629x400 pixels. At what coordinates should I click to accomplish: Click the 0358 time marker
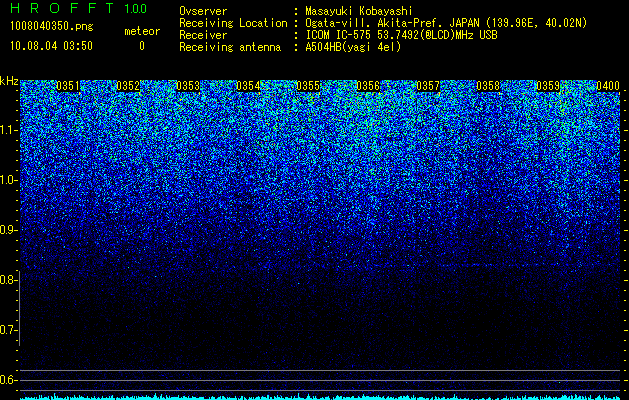click(488, 86)
